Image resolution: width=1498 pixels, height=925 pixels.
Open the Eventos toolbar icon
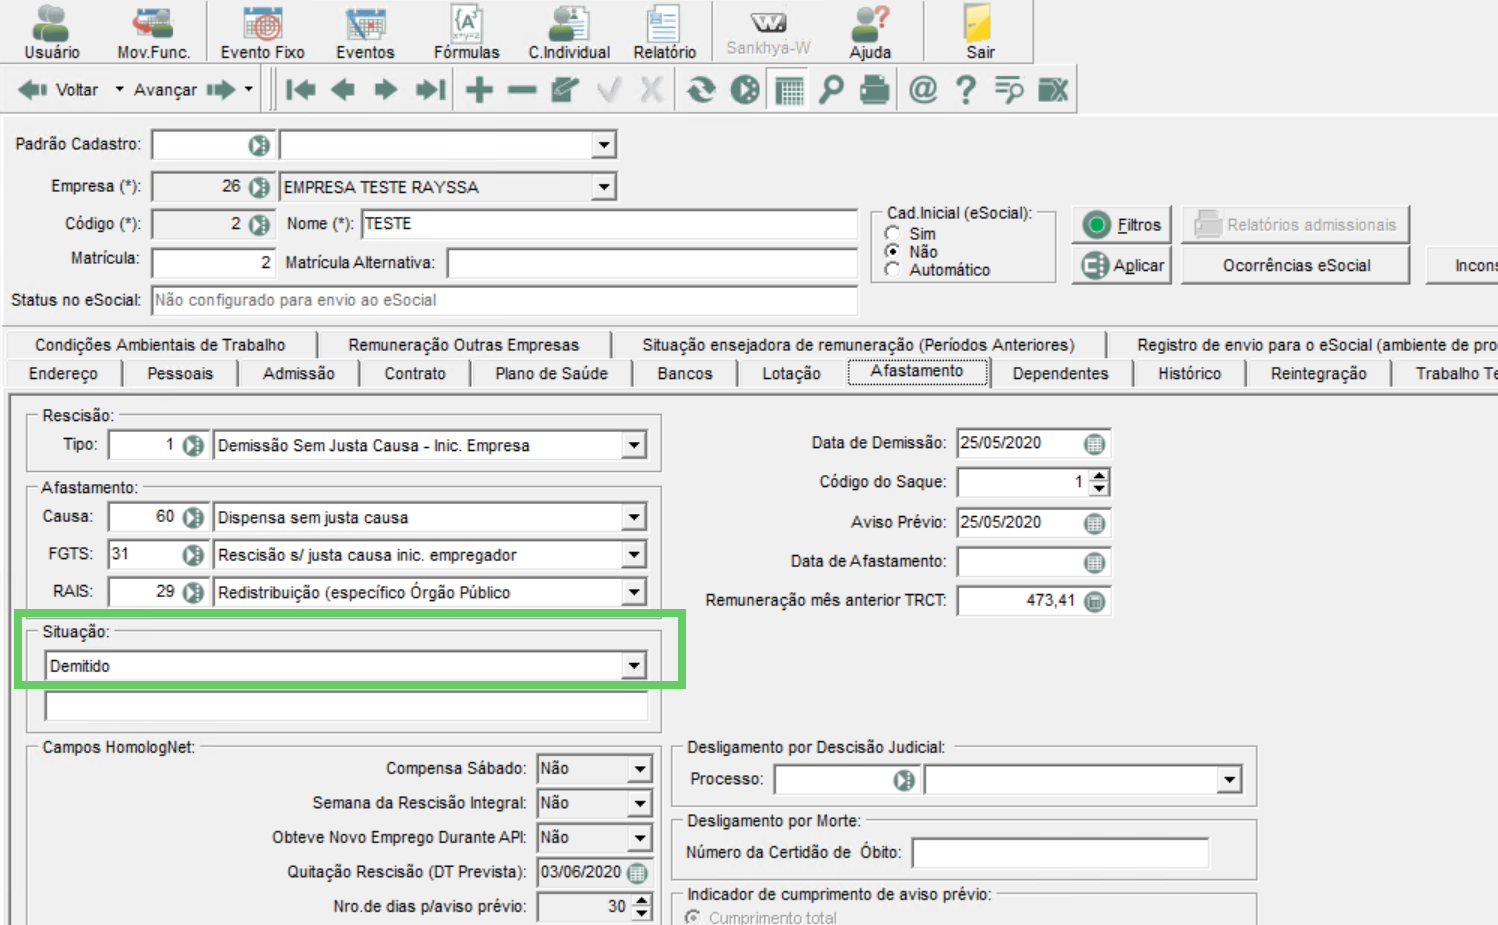point(365,32)
